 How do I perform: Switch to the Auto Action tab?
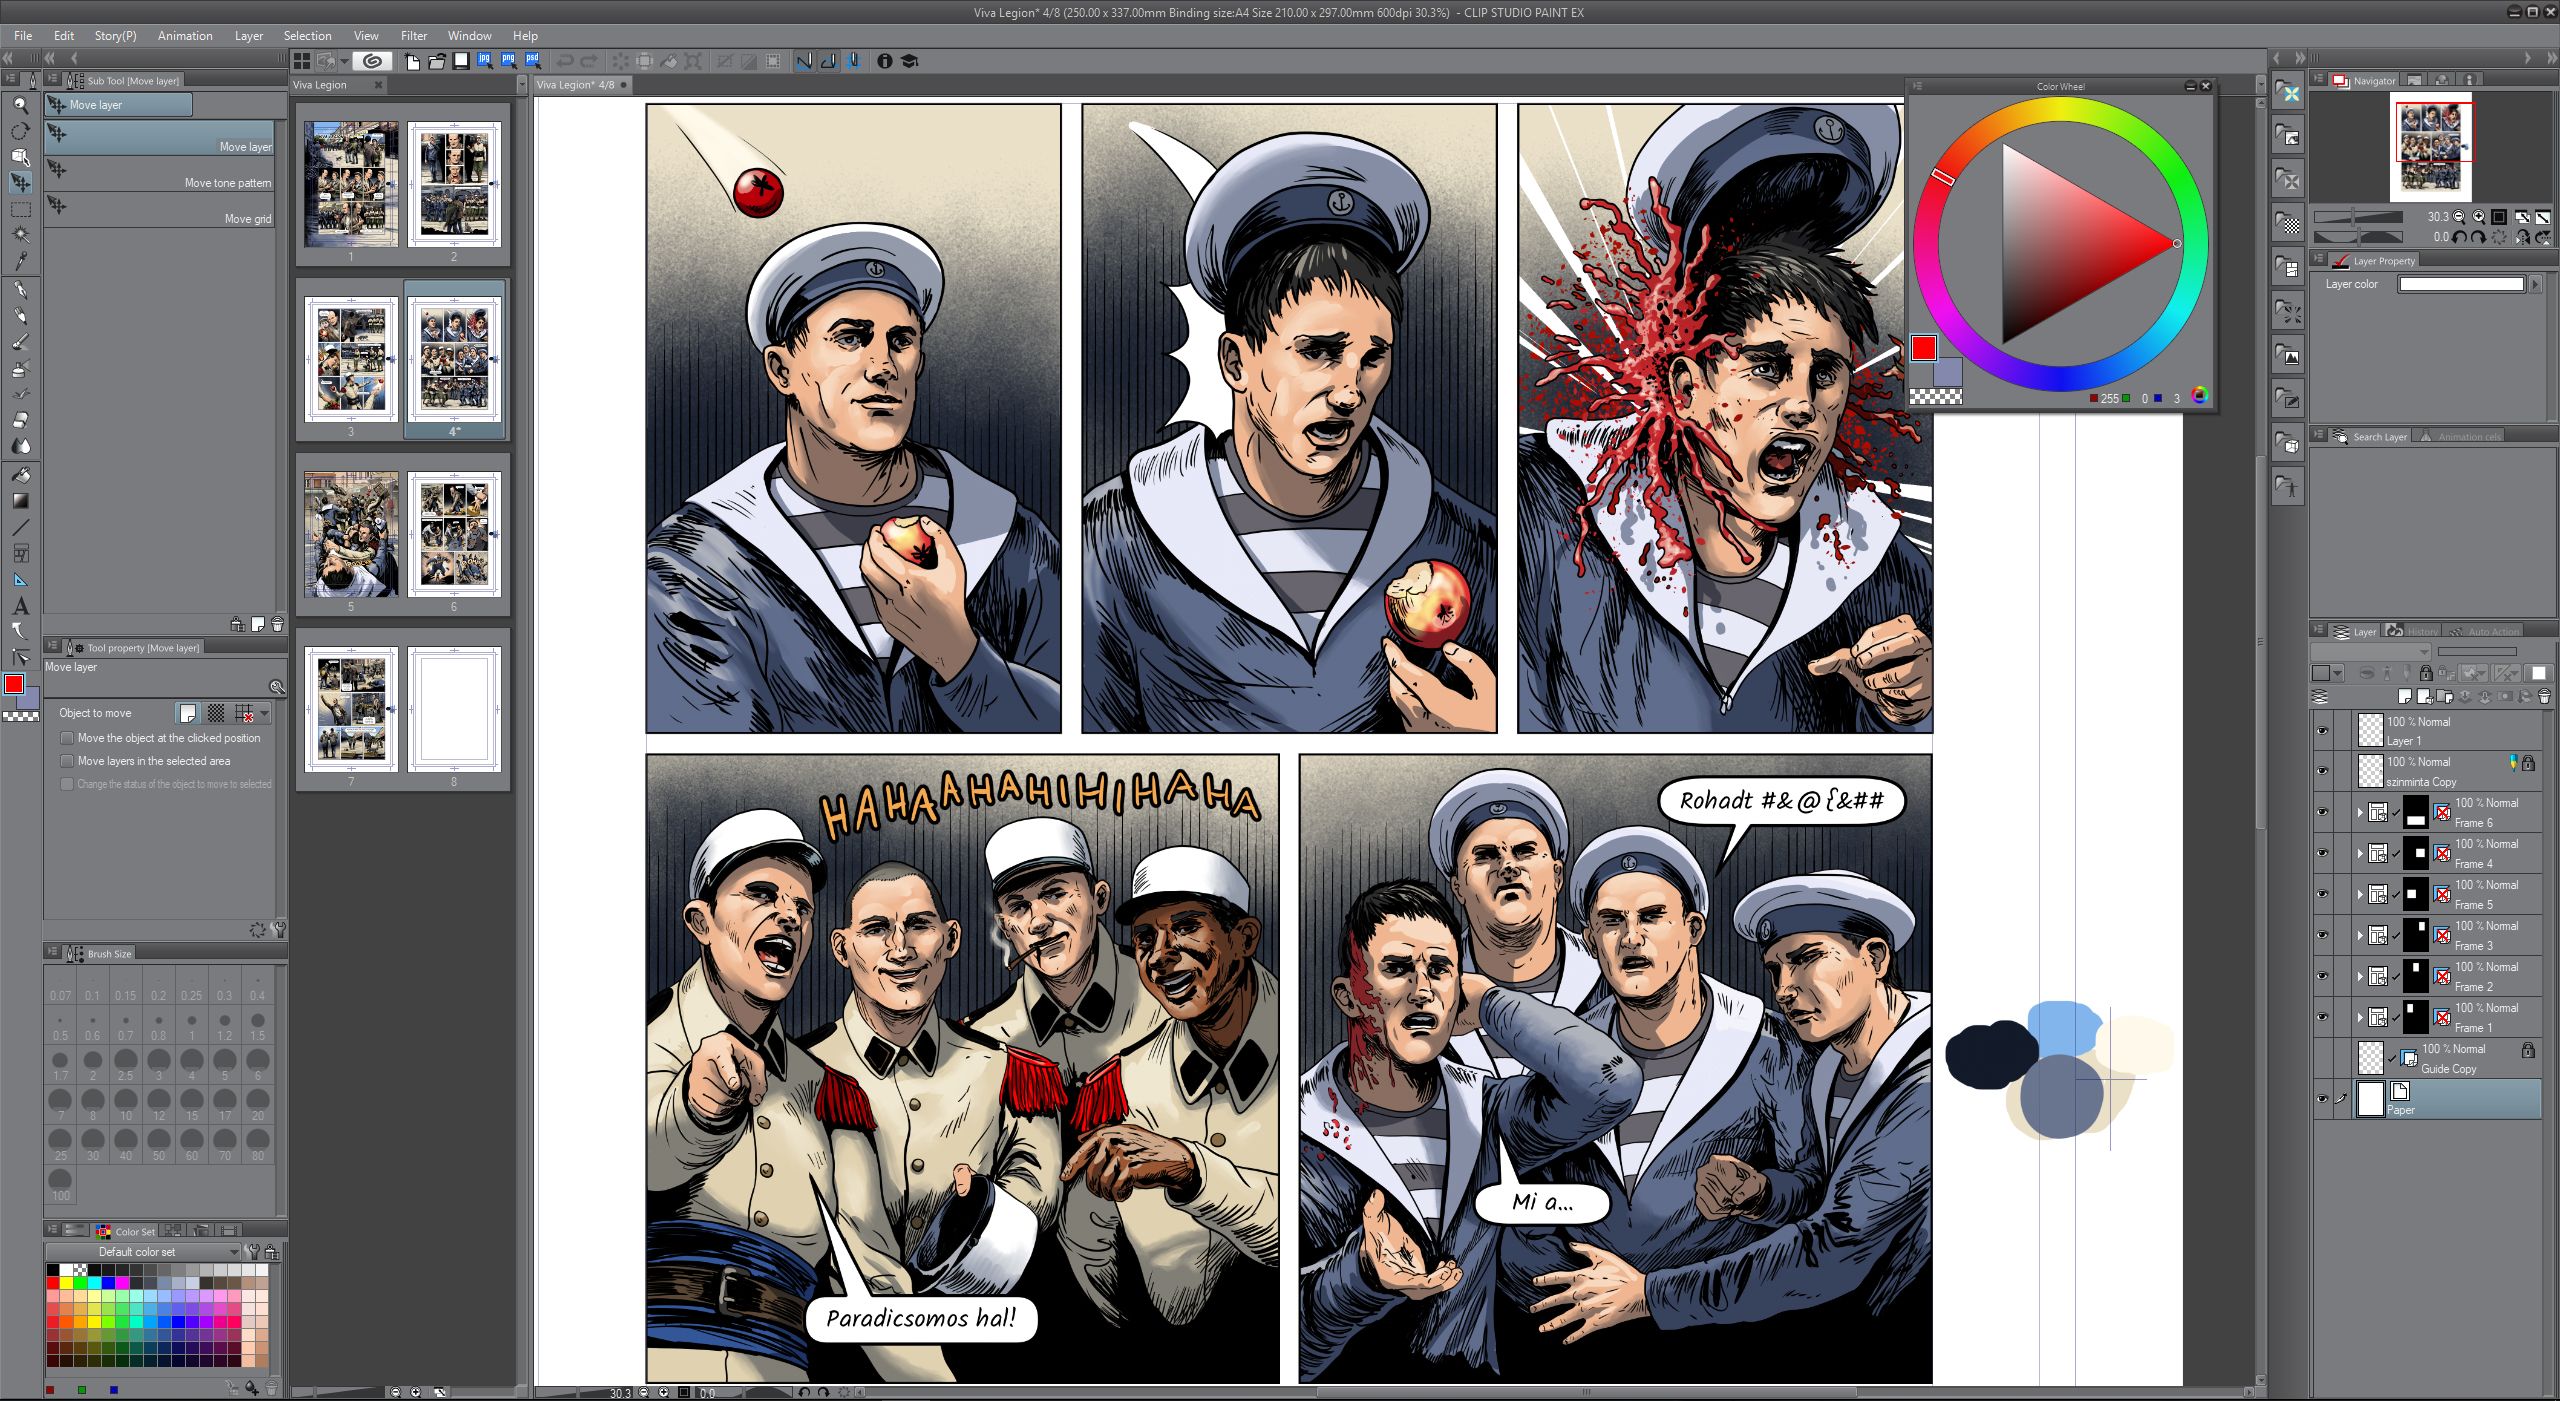click(2484, 631)
